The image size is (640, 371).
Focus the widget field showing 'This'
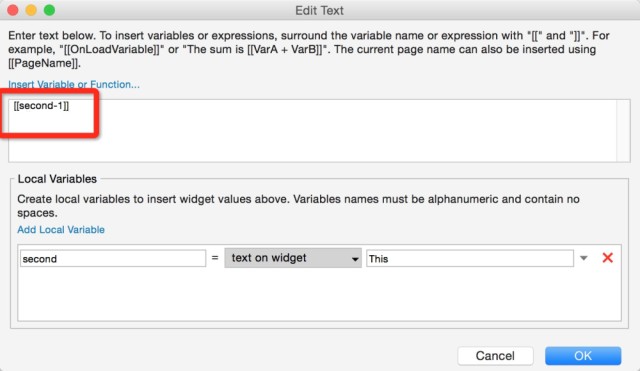coord(470,258)
